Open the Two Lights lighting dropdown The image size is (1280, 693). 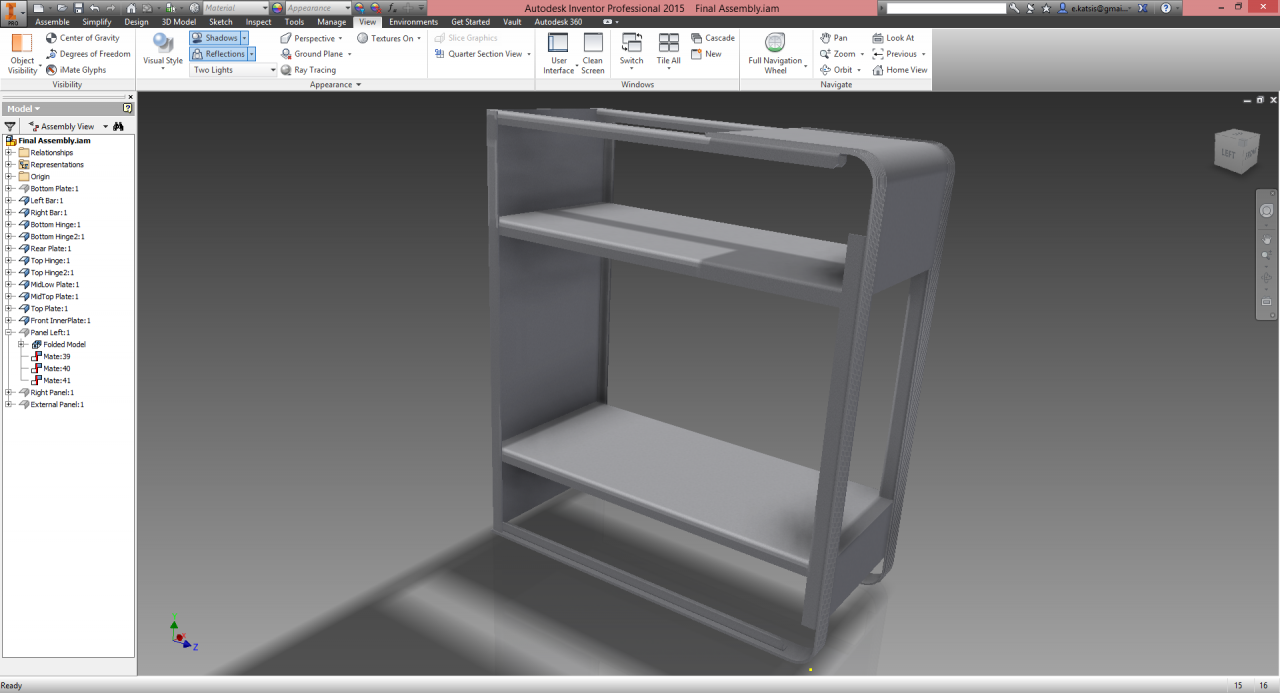234,70
